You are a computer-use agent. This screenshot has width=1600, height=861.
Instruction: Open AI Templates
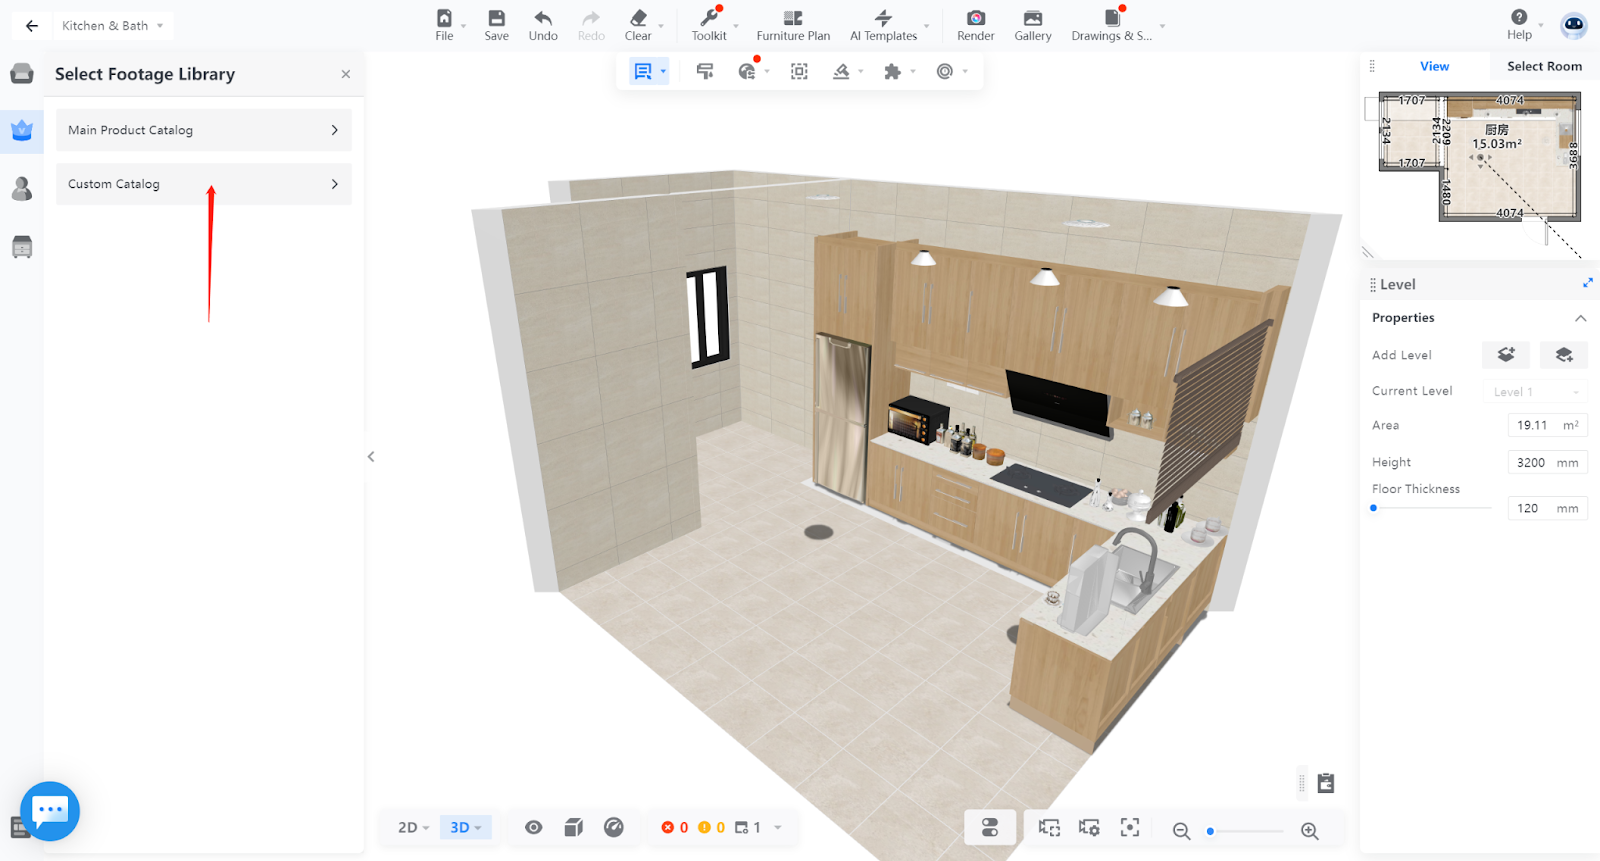coord(883,25)
